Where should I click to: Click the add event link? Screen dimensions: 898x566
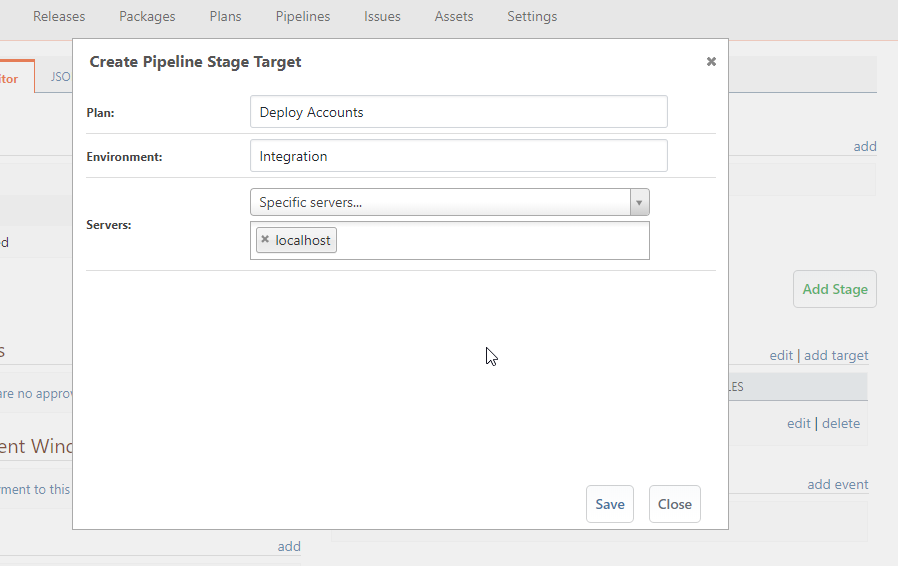click(x=837, y=484)
